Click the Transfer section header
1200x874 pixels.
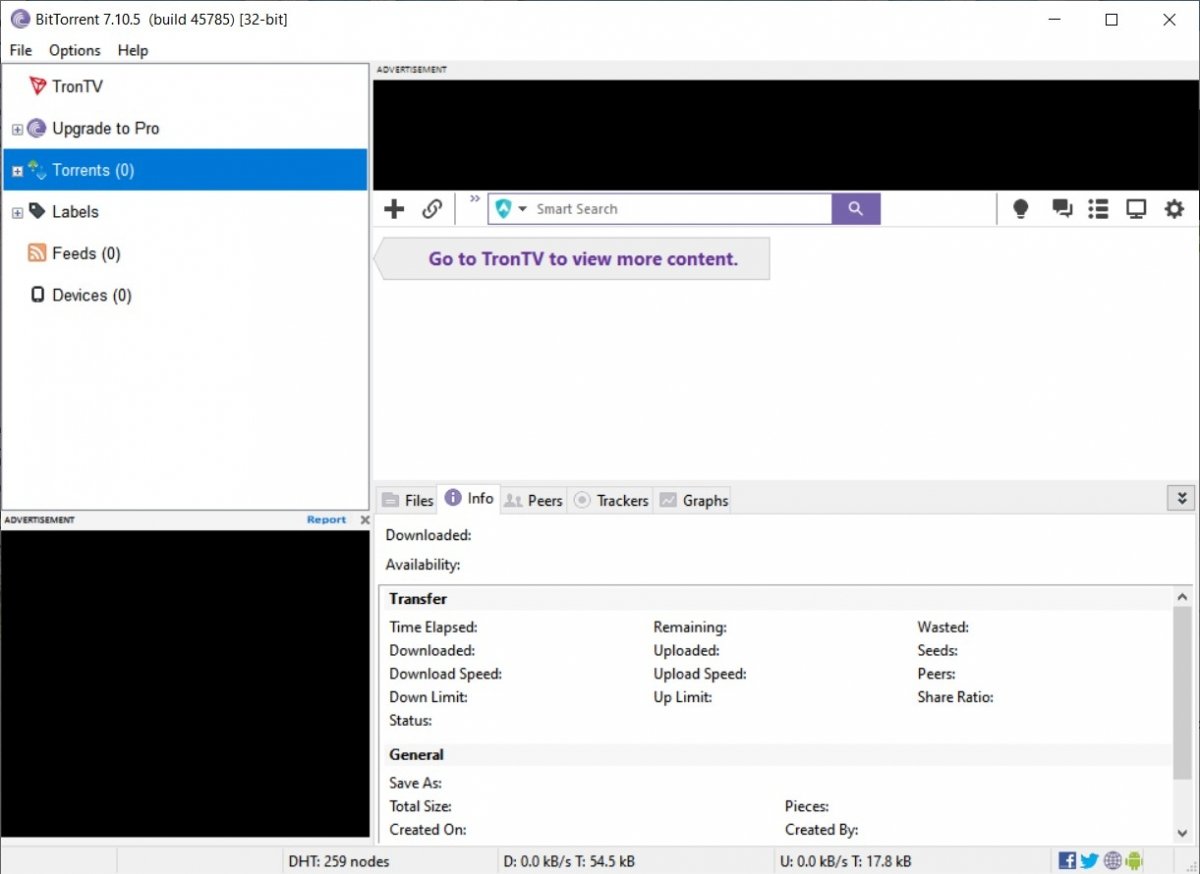(418, 599)
